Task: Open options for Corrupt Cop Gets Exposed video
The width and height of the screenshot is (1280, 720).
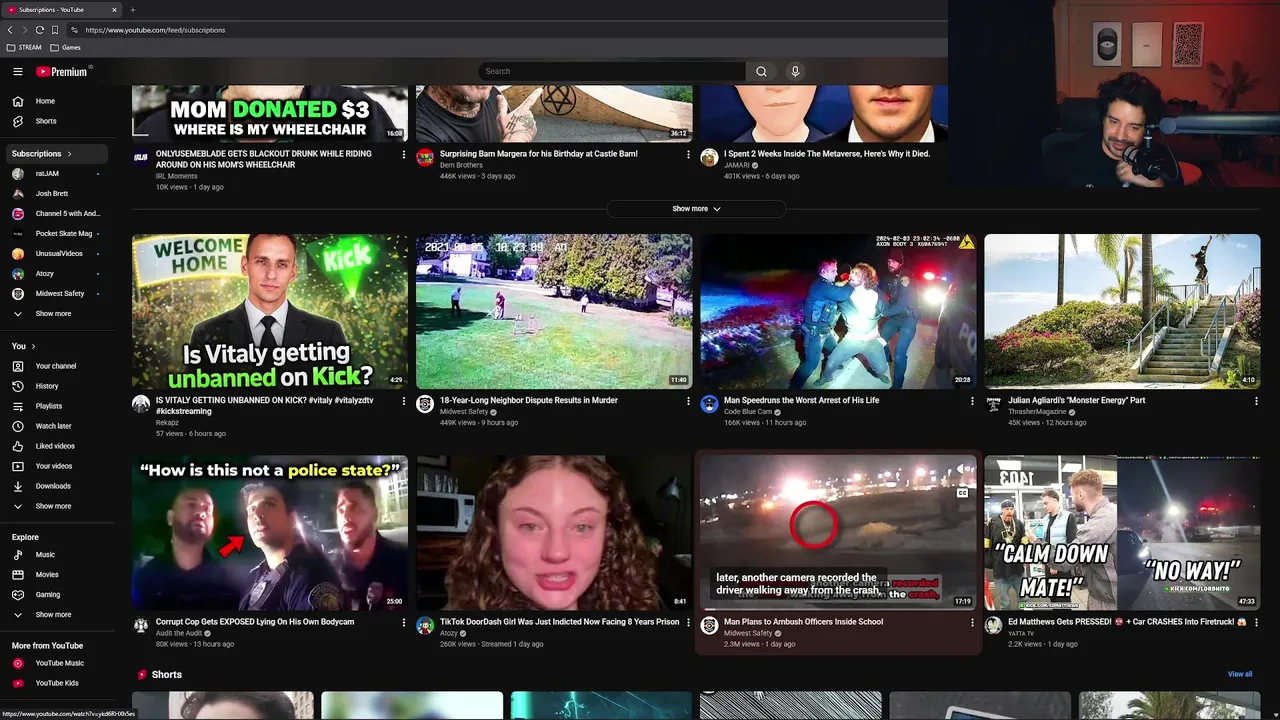Action: coord(404,622)
